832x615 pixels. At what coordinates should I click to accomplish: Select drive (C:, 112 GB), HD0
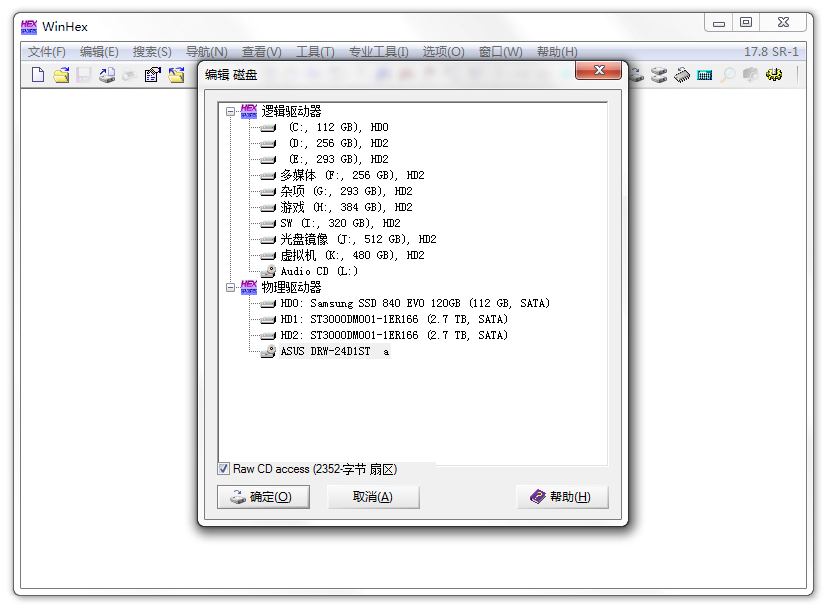(338, 127)
